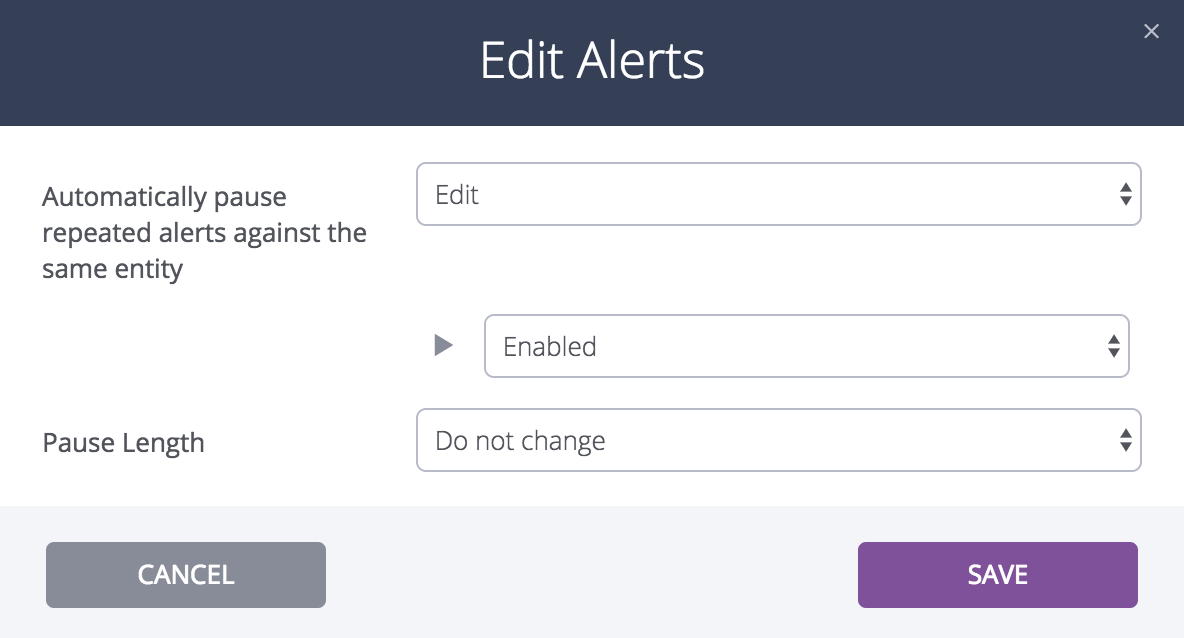Viewport: 1184px width, 638px height.
Task: Click the stepper arrows on the Edit dropdown
Action: click(1127, 194)
